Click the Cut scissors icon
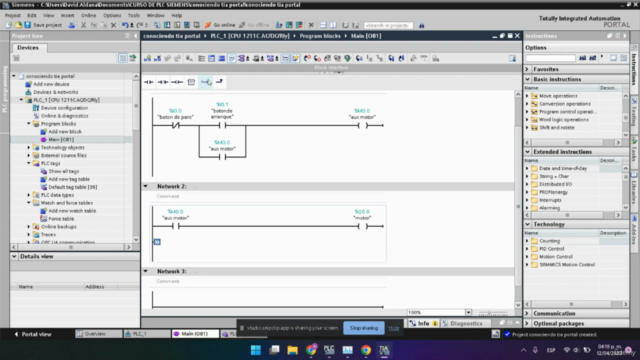Image resolution: width=640 pixels, height=360 pixels. click(83, 25)
